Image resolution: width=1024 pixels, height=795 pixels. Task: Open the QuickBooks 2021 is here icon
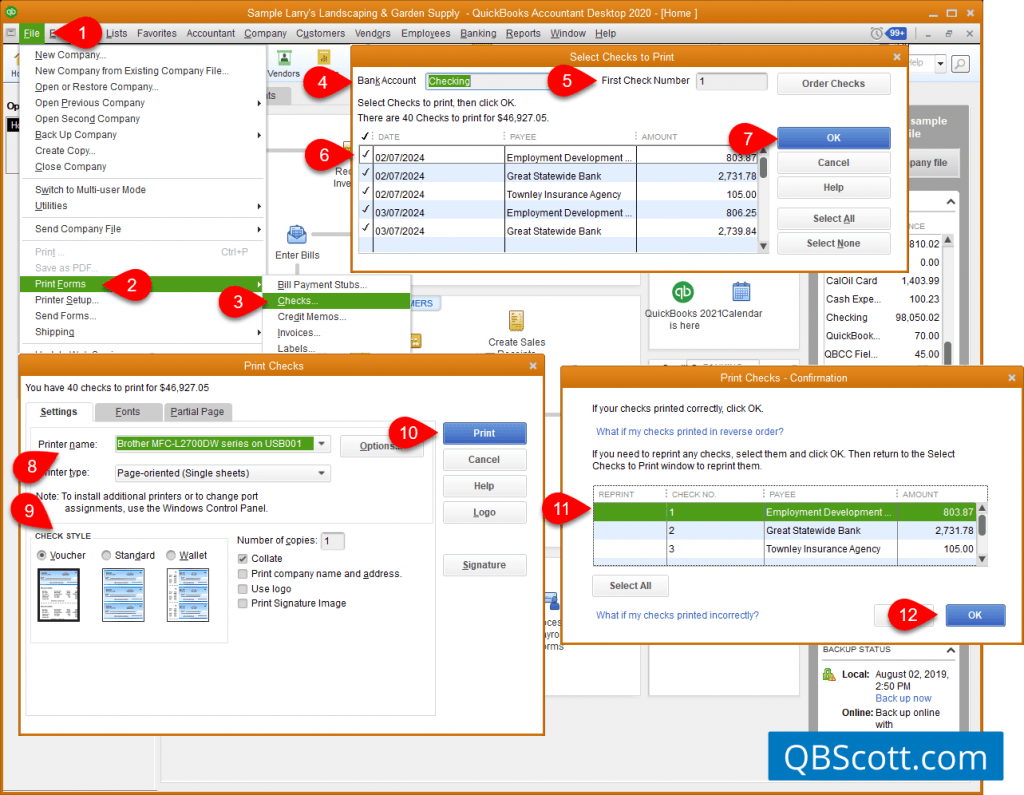[683, 292]
